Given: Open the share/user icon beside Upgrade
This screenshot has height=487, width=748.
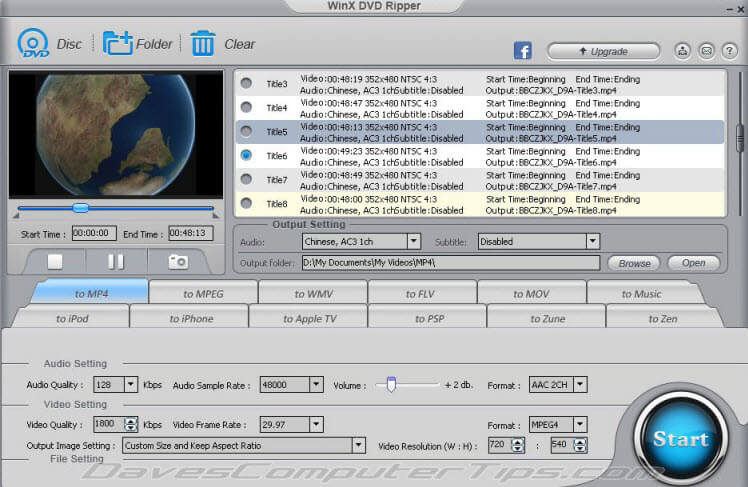Looking at the screenshot, I should point(683,51).
